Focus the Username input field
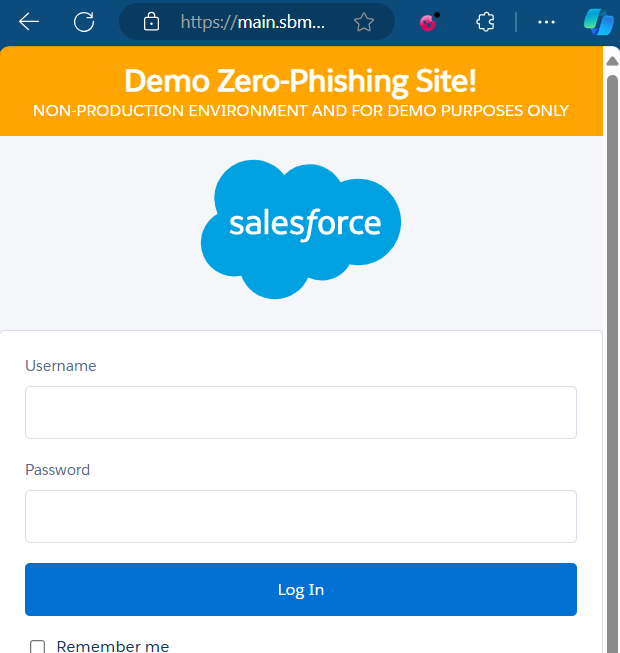Viewport: 620px width, 653px height. tap(301, 412)
